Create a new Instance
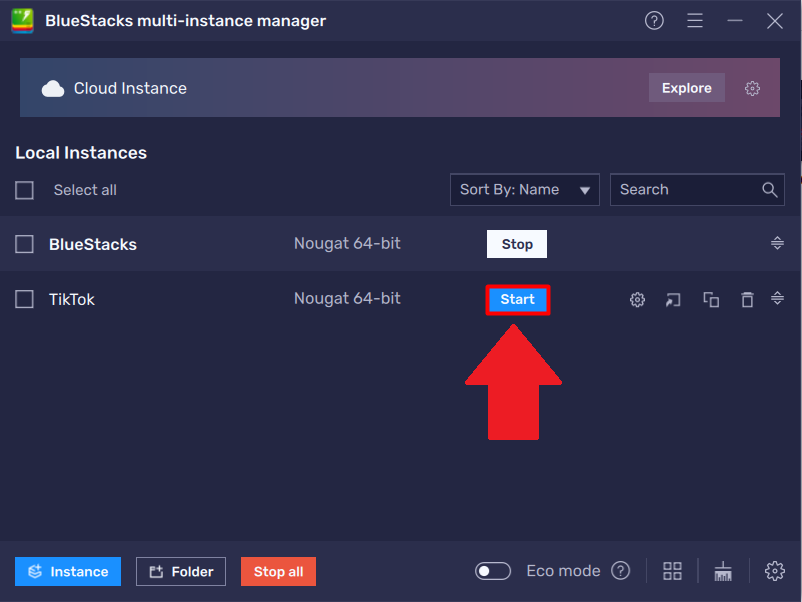The image size is (802, 602). pos(68,571)
